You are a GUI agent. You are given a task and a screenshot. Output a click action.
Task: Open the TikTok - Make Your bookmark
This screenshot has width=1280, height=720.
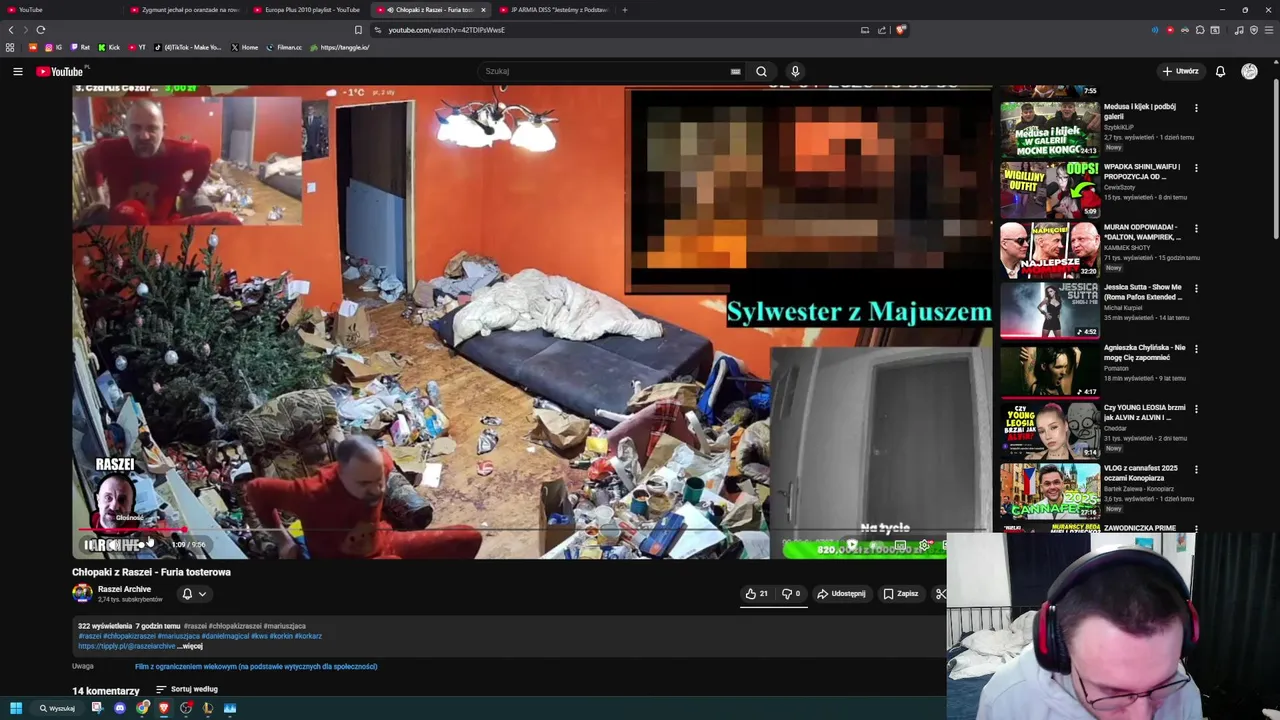point(188,48)
